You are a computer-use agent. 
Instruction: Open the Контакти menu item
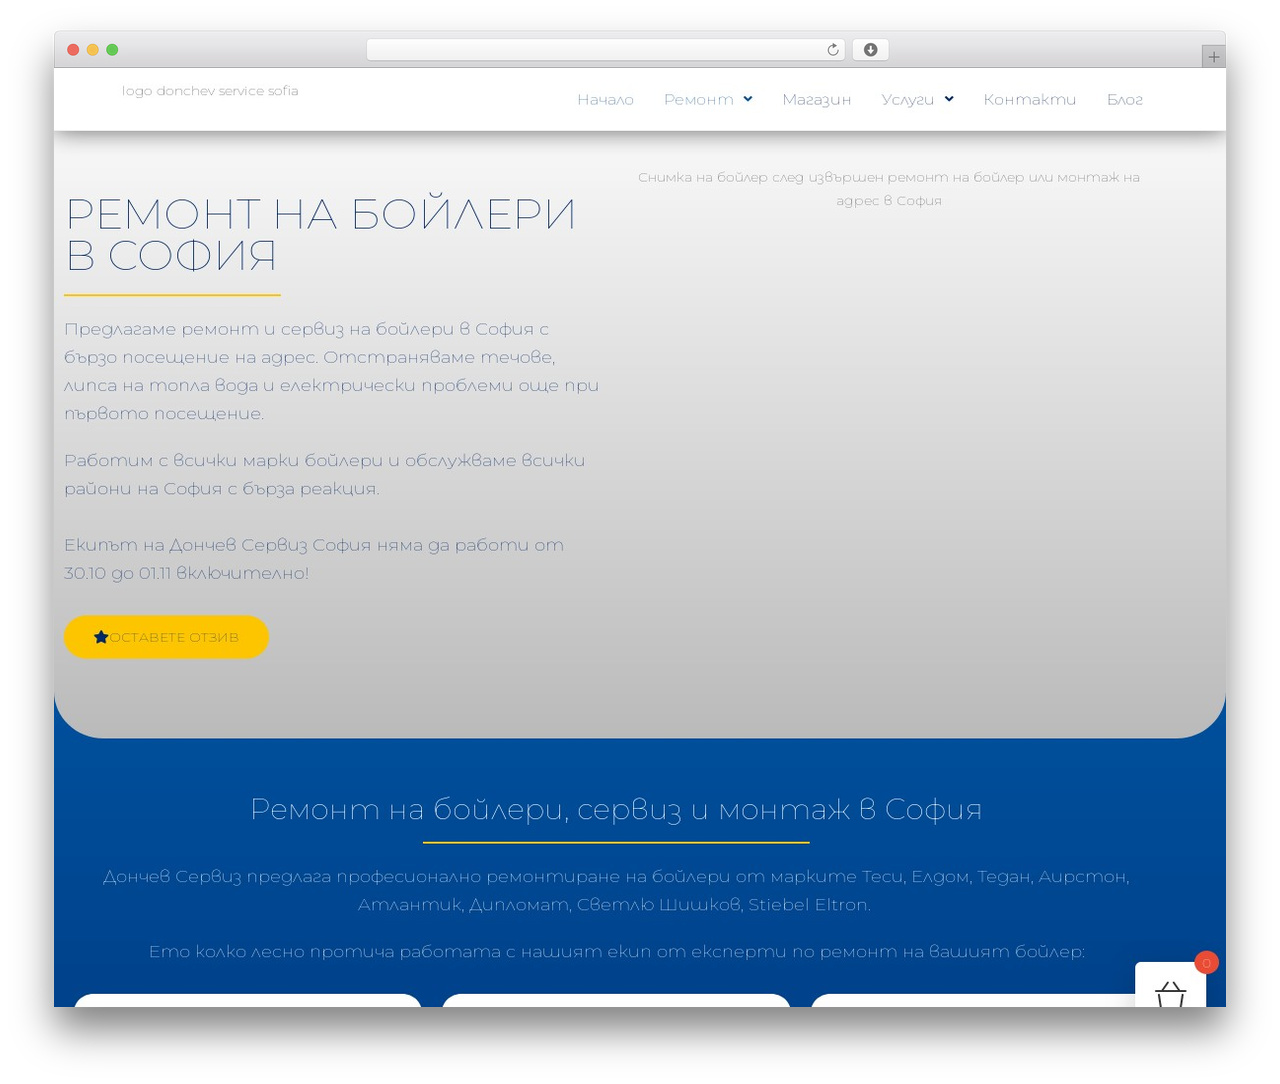[1030, 99]
